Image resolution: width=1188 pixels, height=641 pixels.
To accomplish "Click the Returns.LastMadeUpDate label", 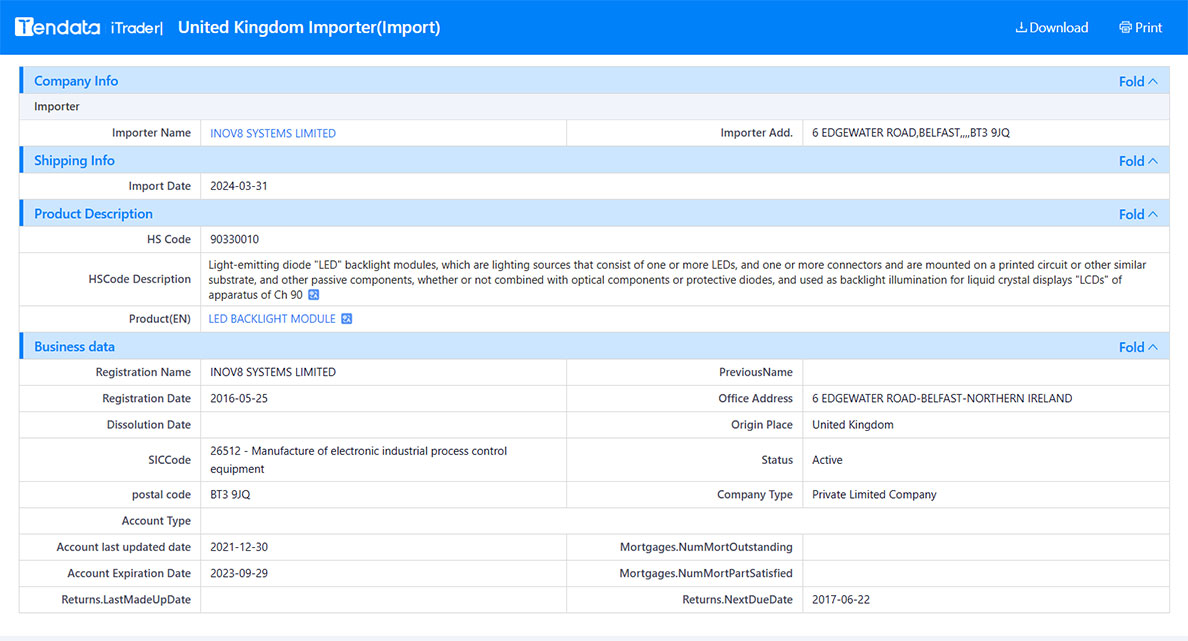I will coord(126,599).
